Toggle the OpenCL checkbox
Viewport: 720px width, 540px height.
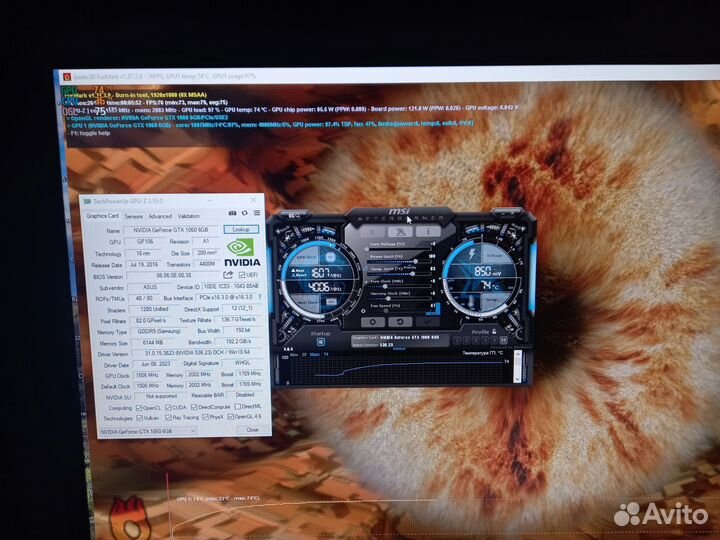[139, 408]
